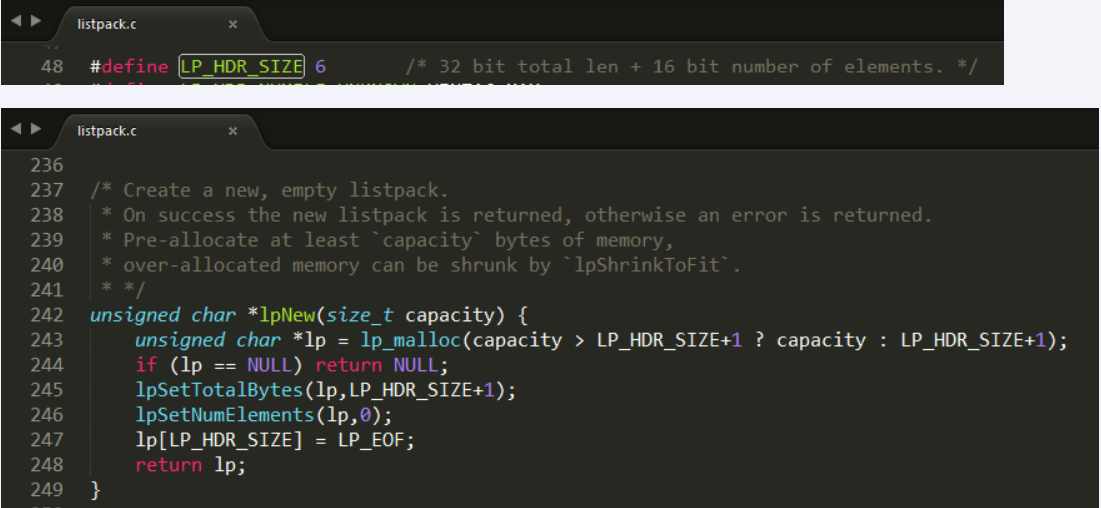The width and height of the screenshot is (1101, 508).
Task: Click the left tab-navigation arrow in the lower pane
Action: pyautogui.click(x=15, y=129)
